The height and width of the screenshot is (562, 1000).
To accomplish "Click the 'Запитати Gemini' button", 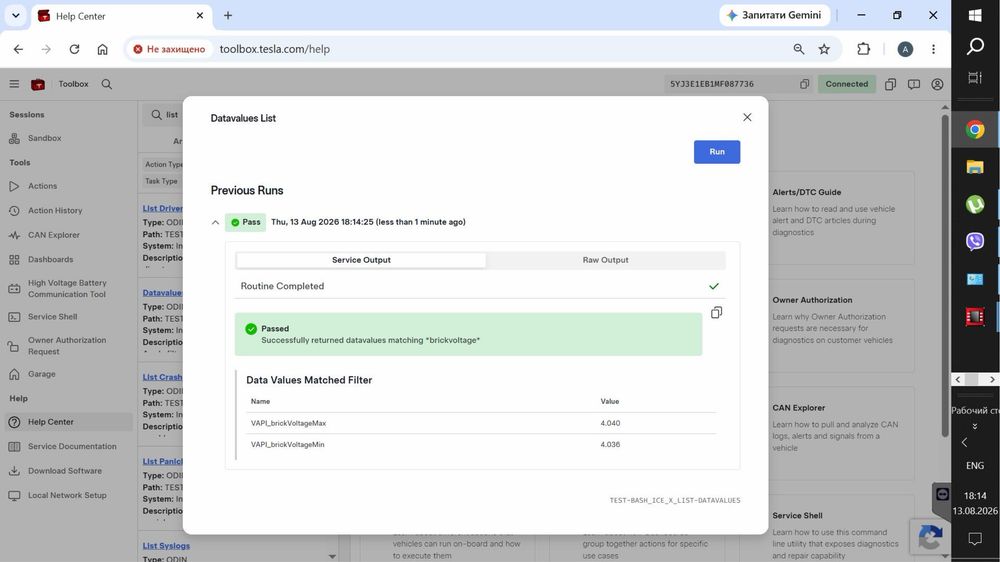I will [x=775, y=15].
